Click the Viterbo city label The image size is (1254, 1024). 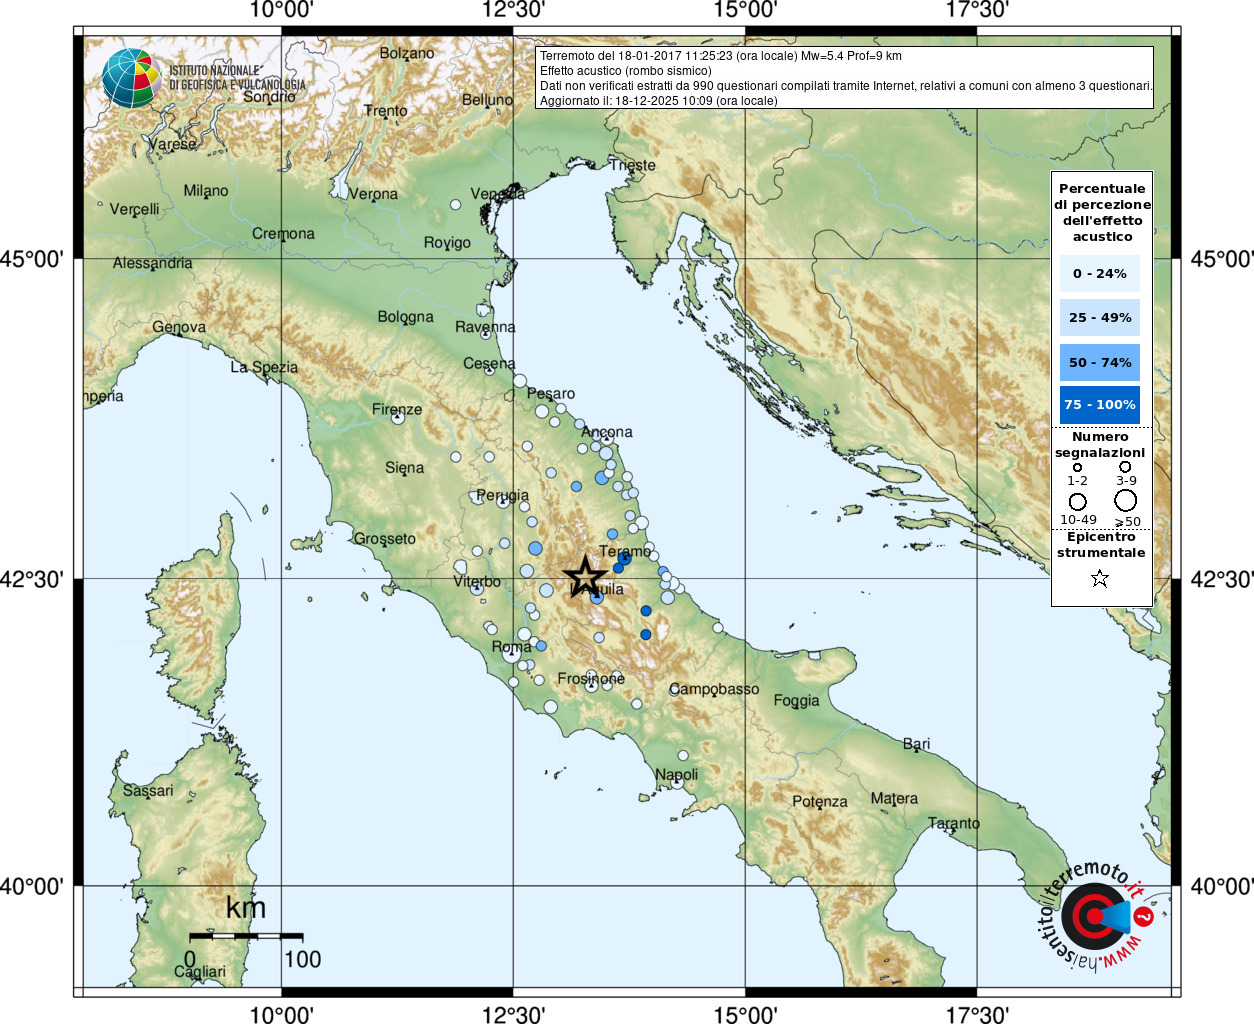tap(477, 581)
